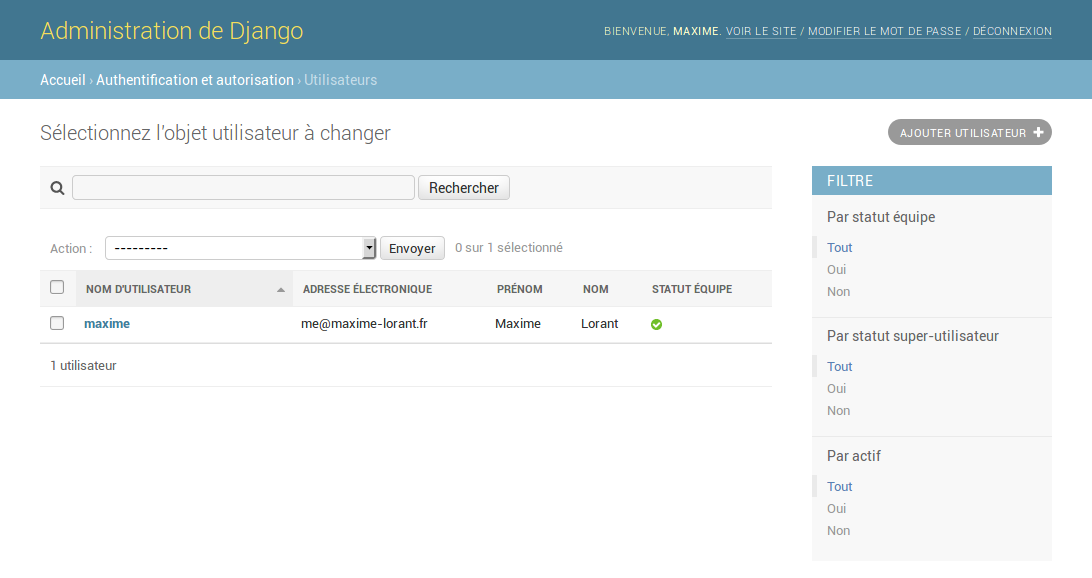Focus the user search input field
1092x578 pixels.
[243, 187]
